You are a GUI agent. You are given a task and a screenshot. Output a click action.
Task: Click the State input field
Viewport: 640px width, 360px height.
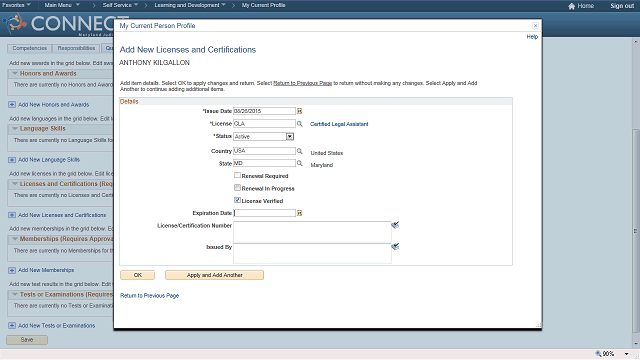pos(264,163)
